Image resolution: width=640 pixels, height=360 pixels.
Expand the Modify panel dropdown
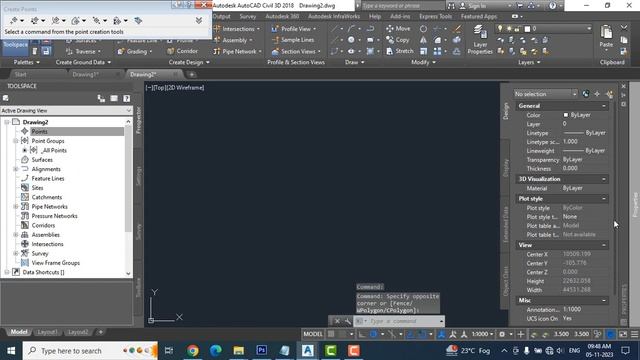coord(423,62)
